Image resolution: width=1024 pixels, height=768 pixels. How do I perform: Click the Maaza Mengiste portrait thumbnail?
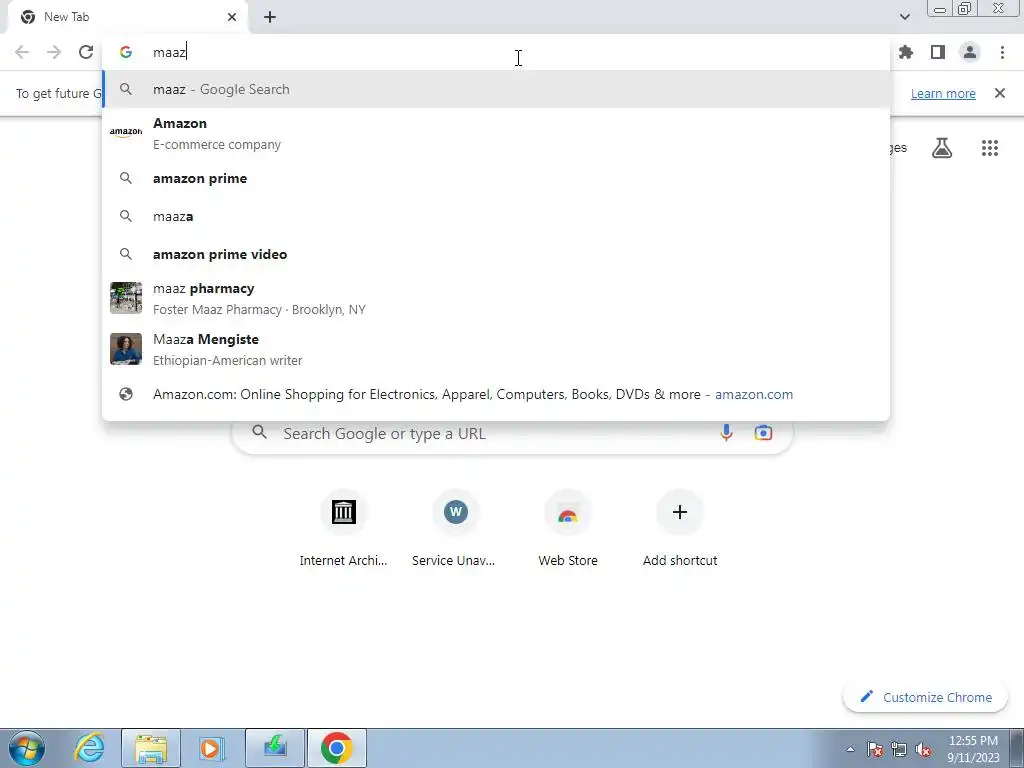pyautogui.click(x=126, y=349)
